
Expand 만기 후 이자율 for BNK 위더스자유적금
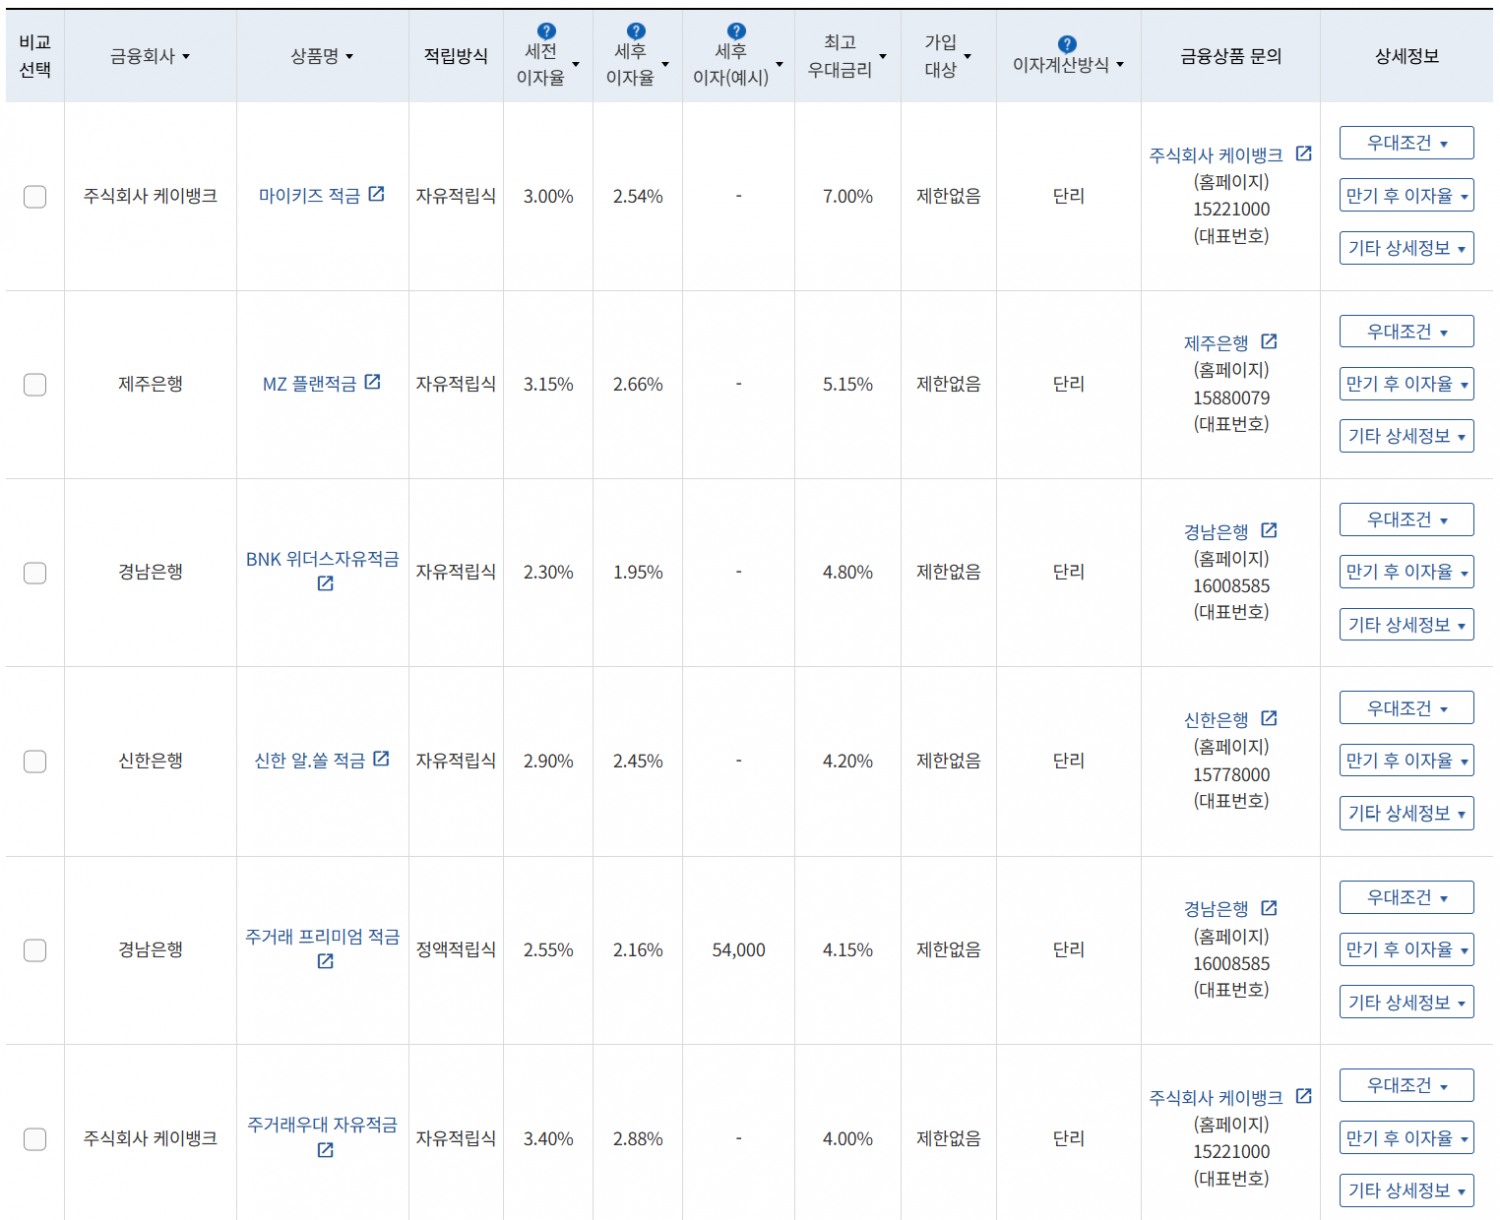[x=1407, y=572]
